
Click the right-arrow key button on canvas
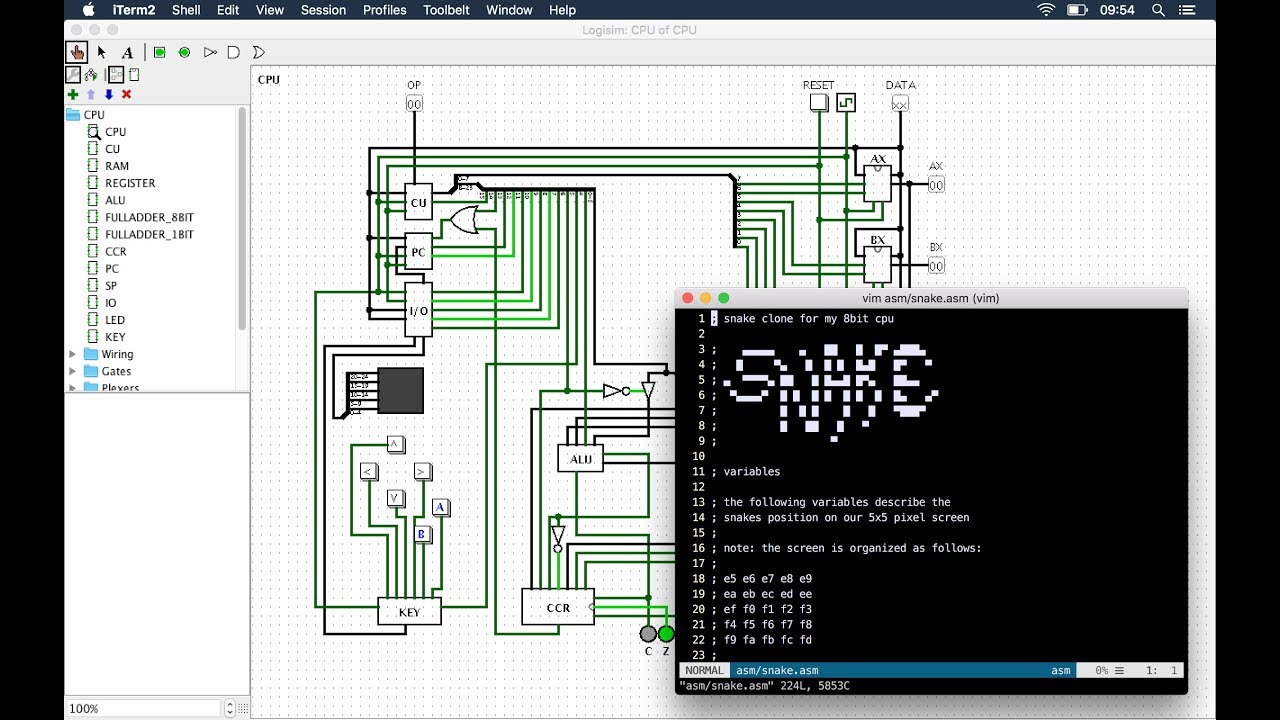(422, 471)
